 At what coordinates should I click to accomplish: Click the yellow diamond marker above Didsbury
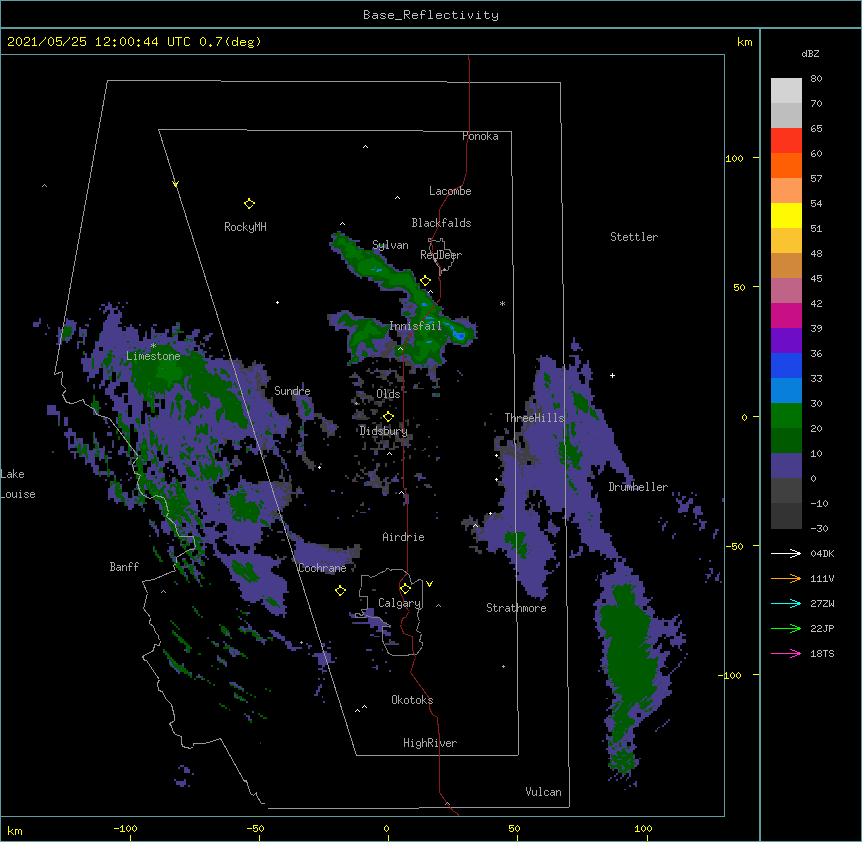click(388, 417)
